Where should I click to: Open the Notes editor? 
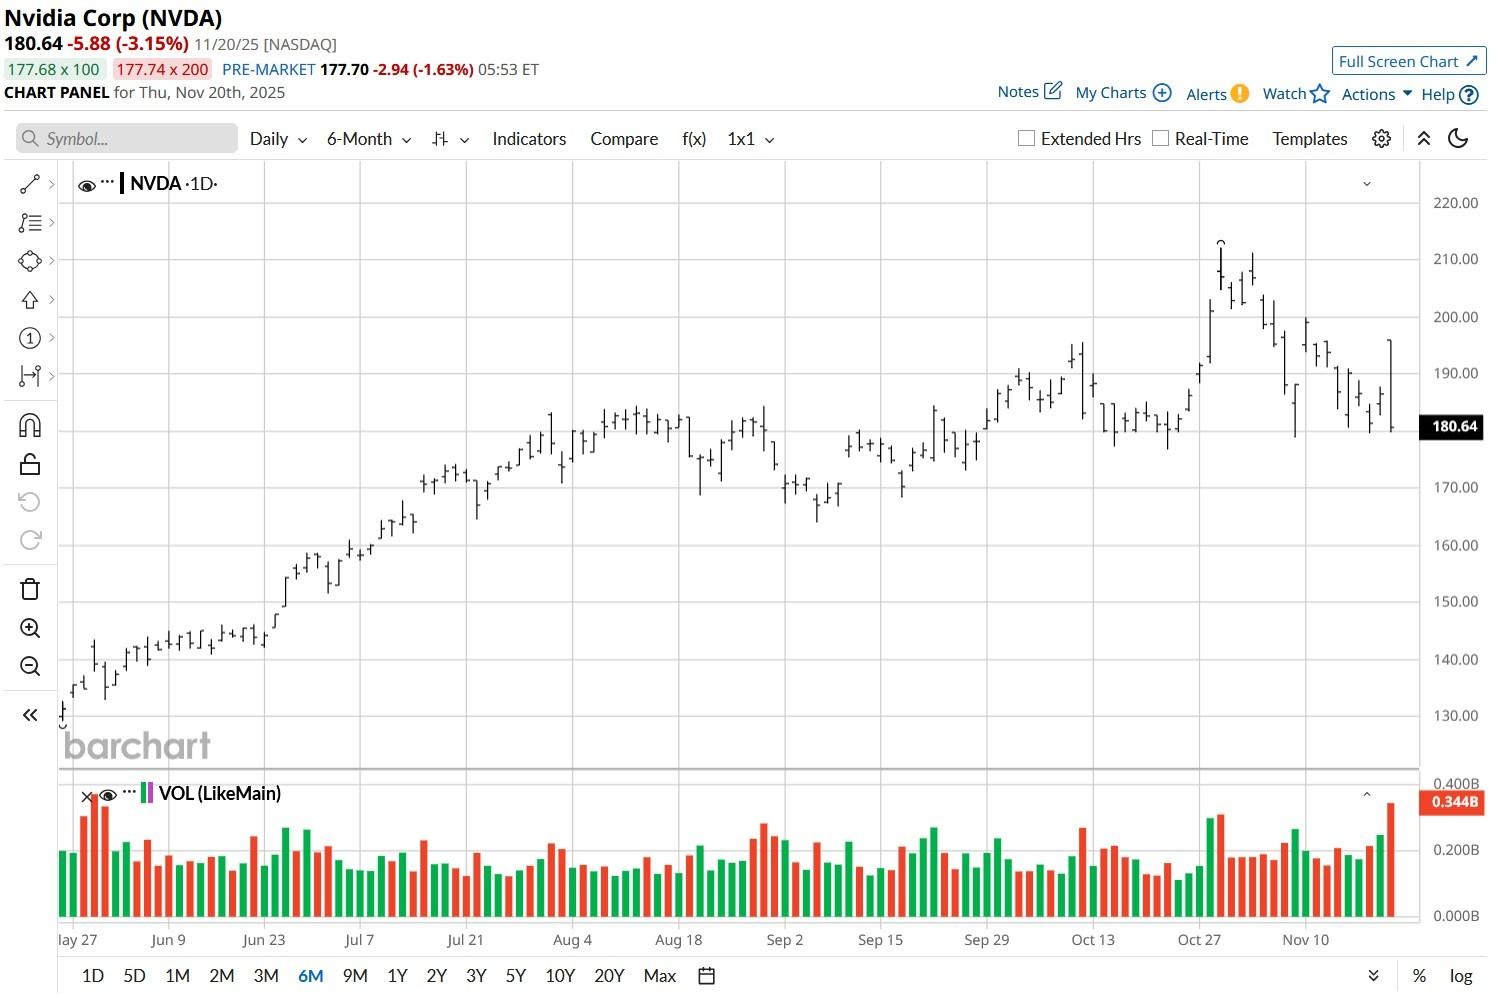click(x=1029, y=92)
